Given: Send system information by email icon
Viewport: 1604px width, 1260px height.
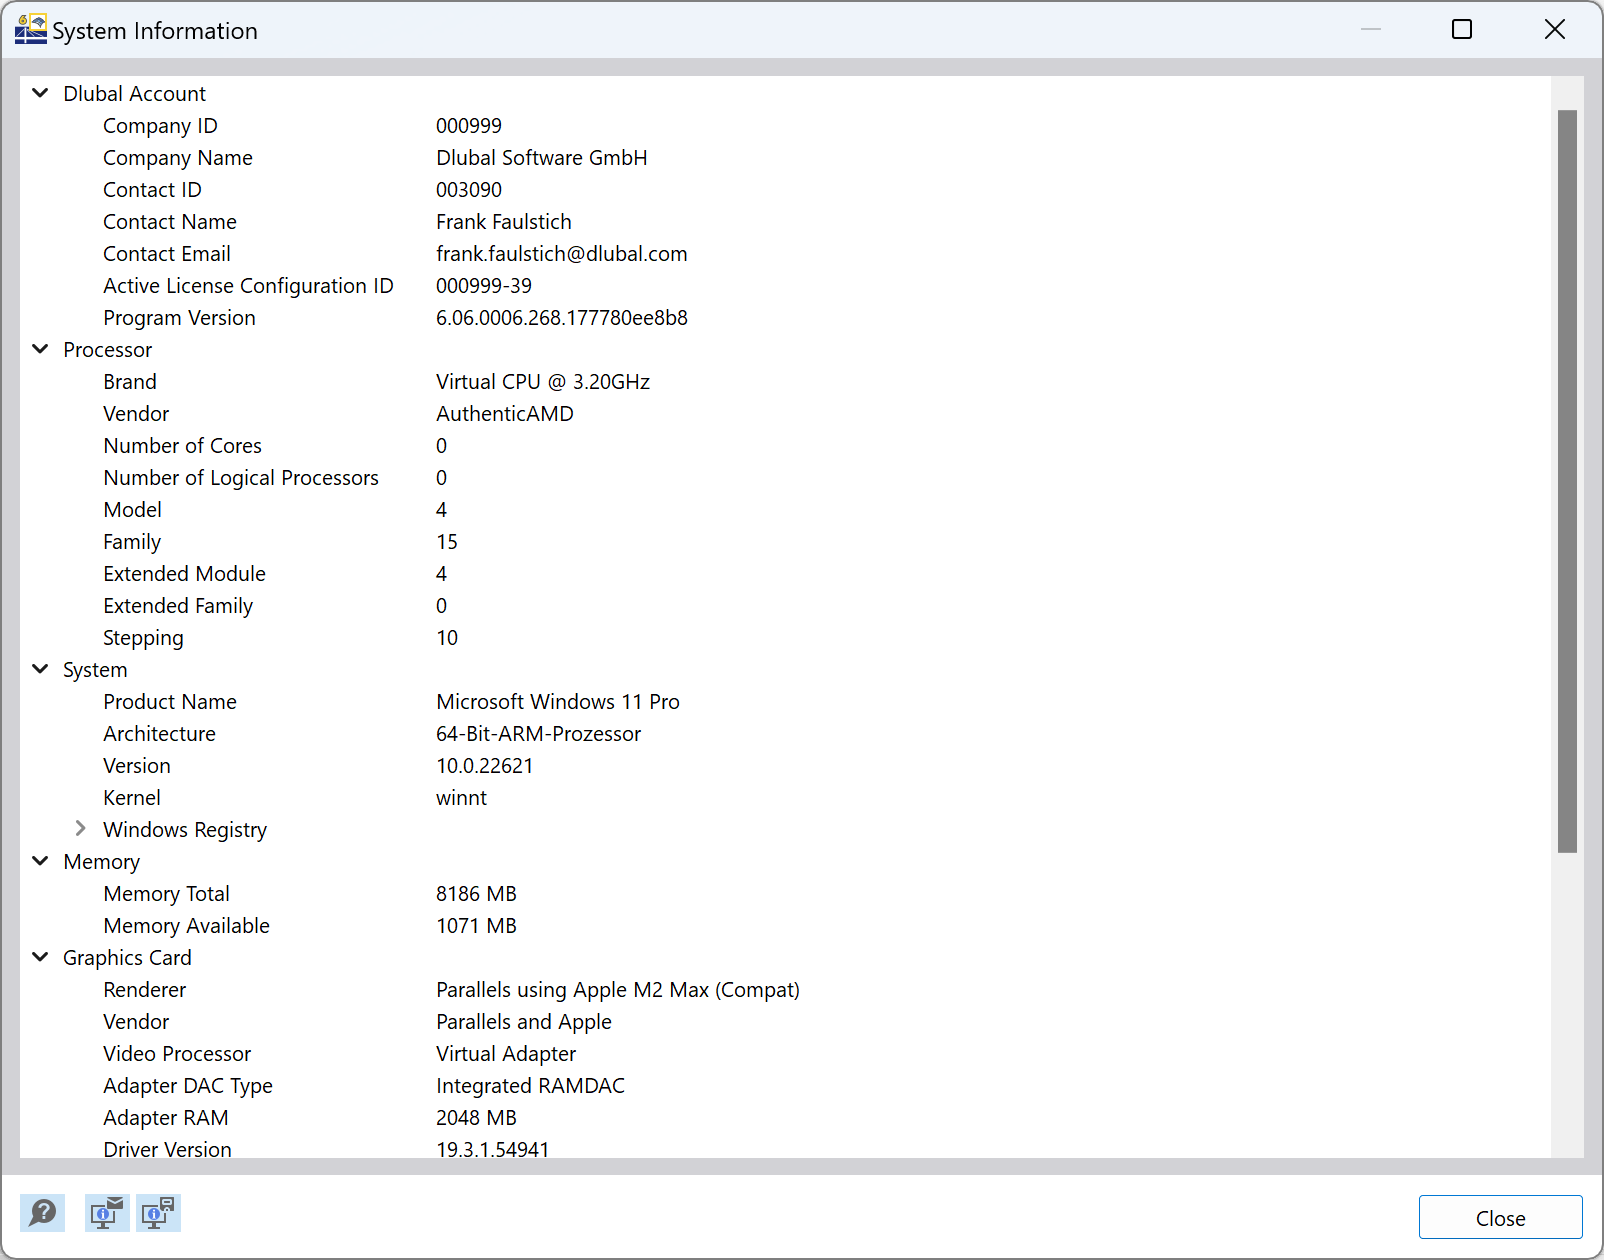Looking at the screenshot, I should (106, 1213).
